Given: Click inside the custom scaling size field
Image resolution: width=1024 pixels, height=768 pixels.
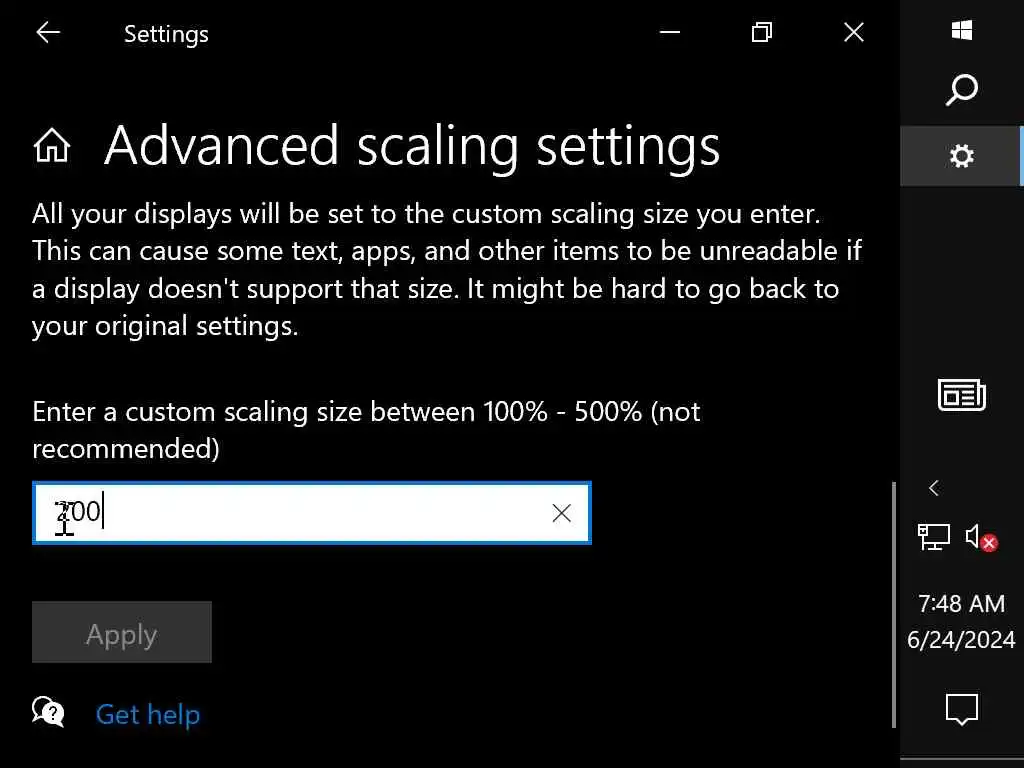Looking at the screenshot, I should (x=300, y=513).
